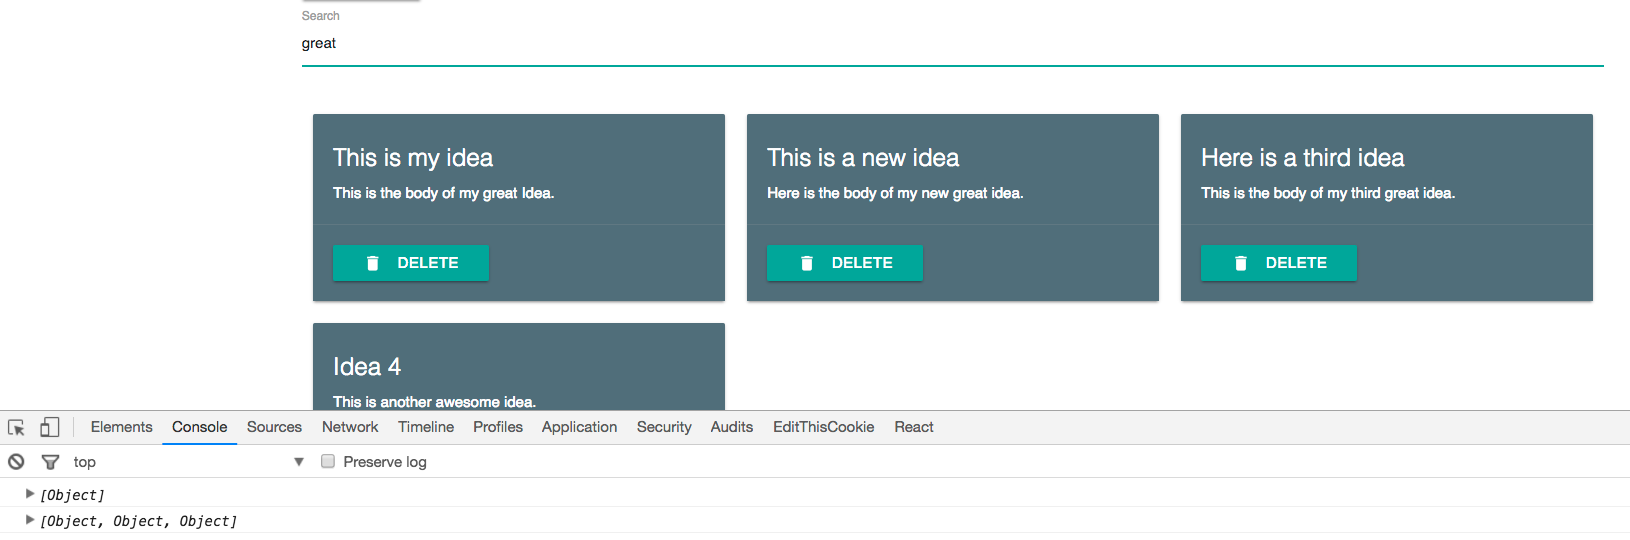This screenshot has height=540, width=1630.
Task: Click the 'This is a new idea' title
Action: 863,158
